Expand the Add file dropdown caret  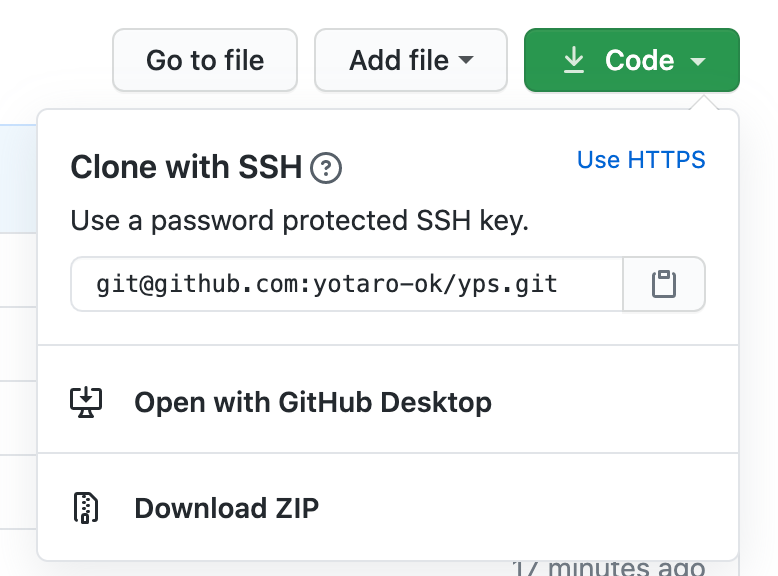click(x=466, y=61)
